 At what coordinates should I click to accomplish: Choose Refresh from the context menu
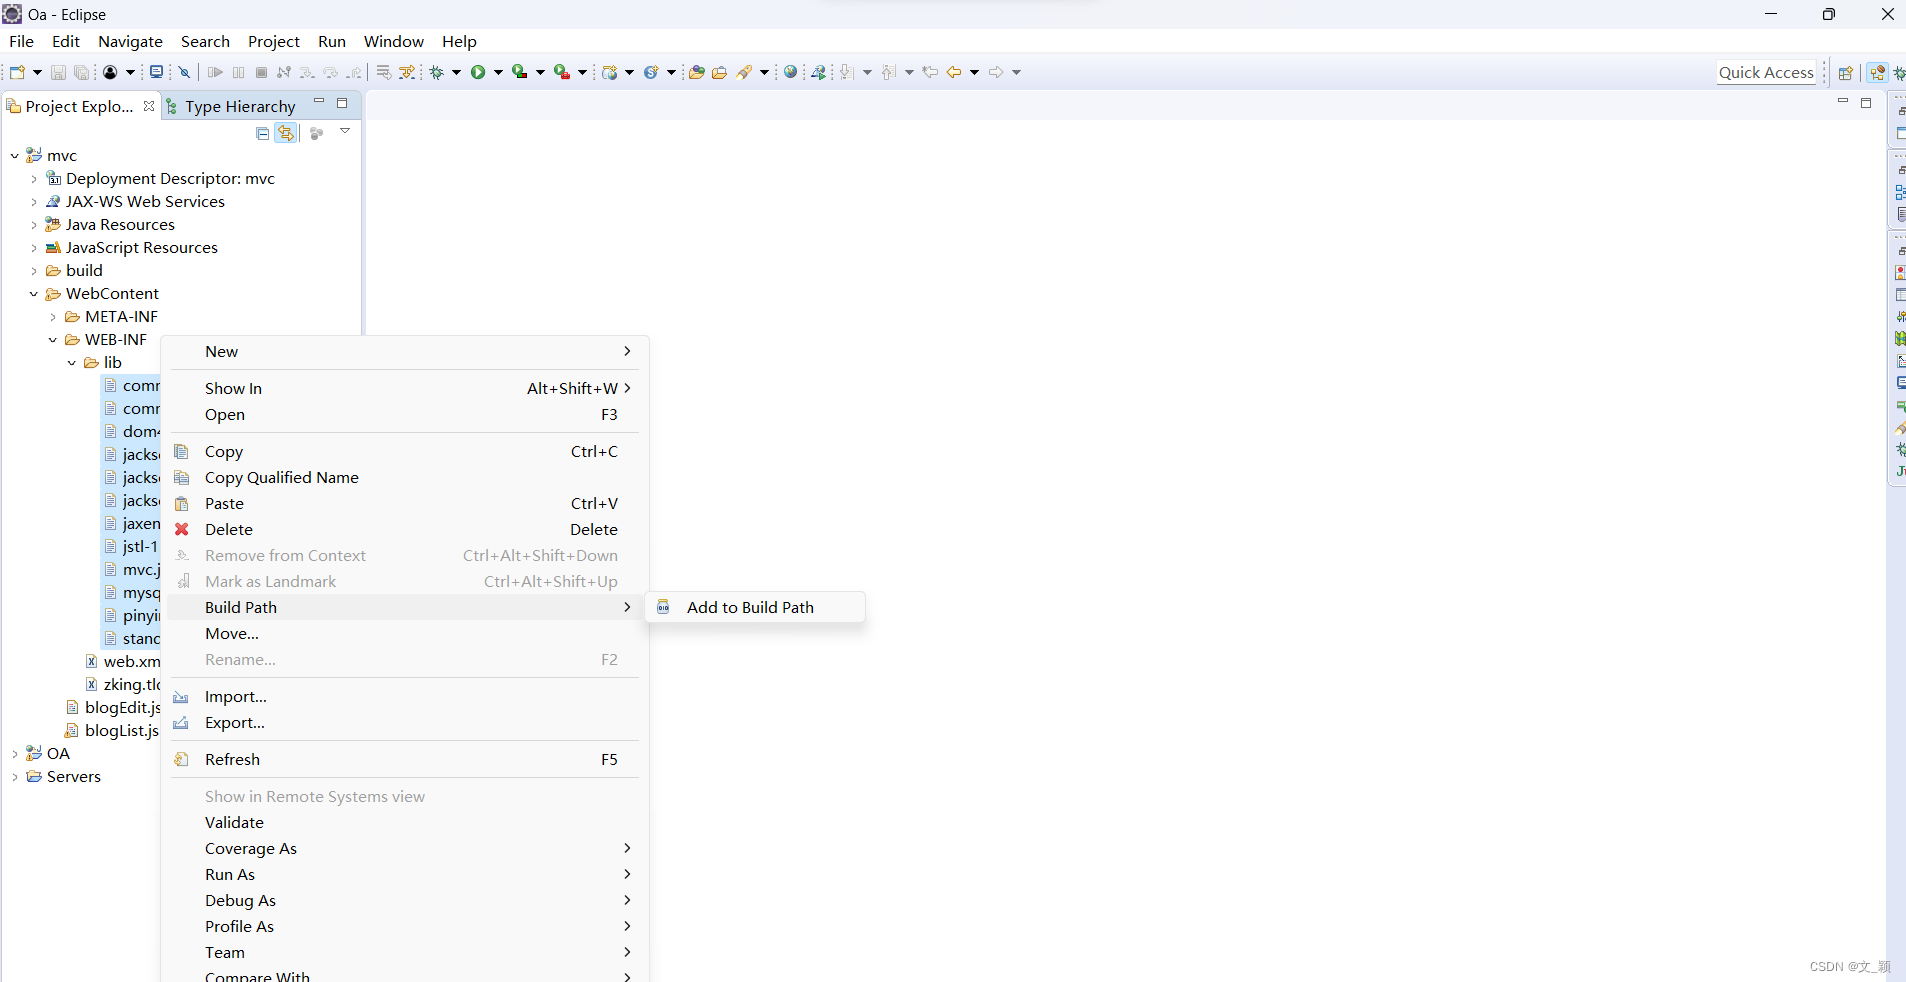[x=233, y=759]
